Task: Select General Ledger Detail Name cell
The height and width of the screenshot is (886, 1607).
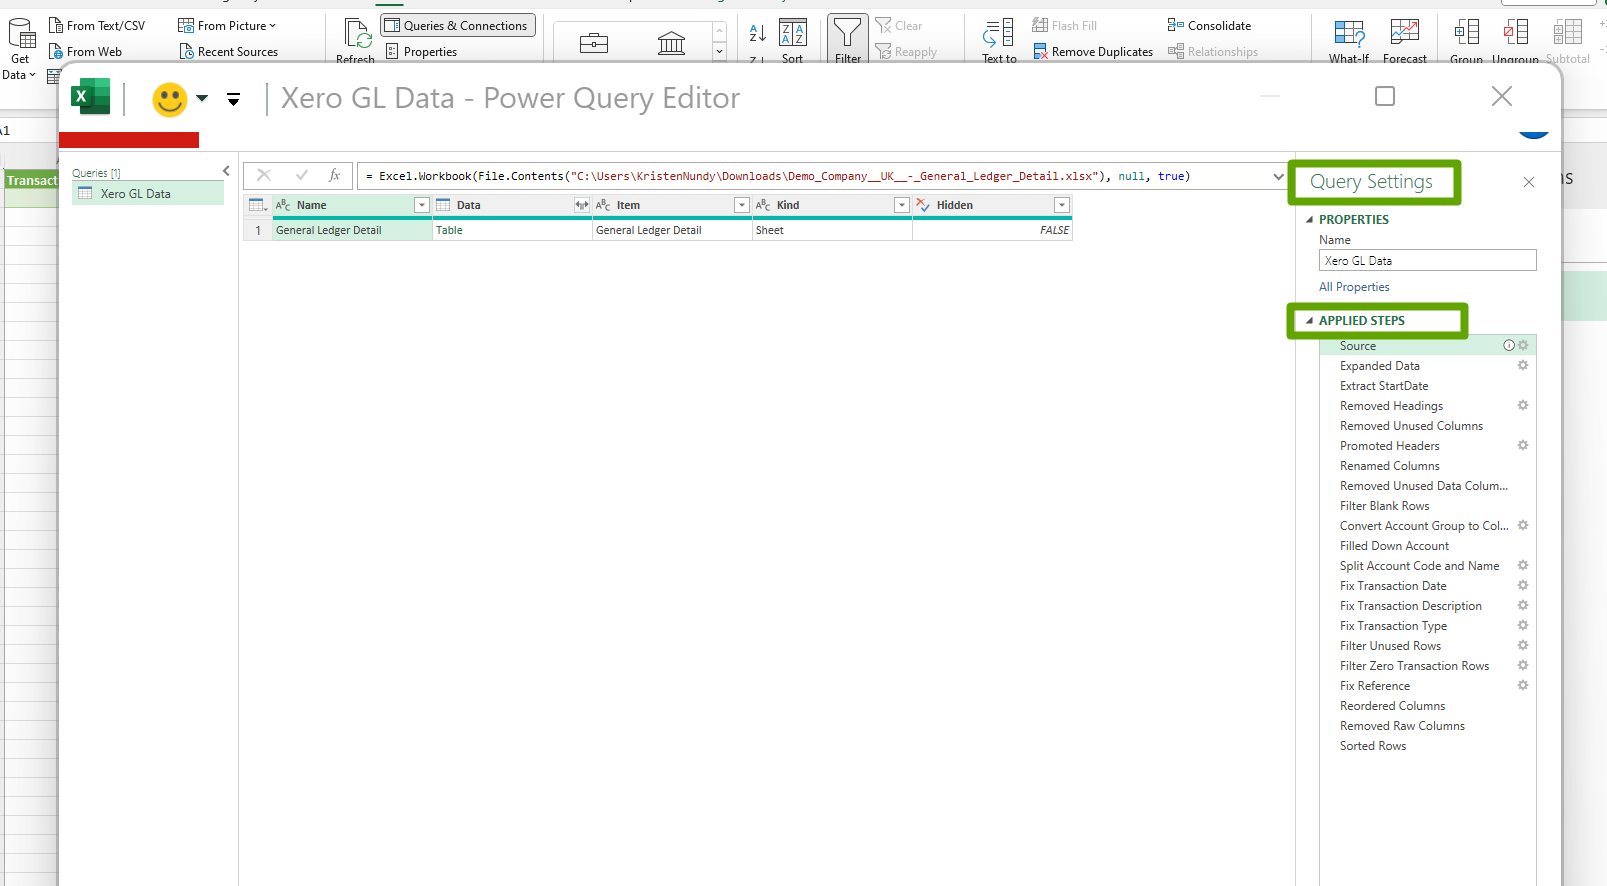Action: (352, 230)
